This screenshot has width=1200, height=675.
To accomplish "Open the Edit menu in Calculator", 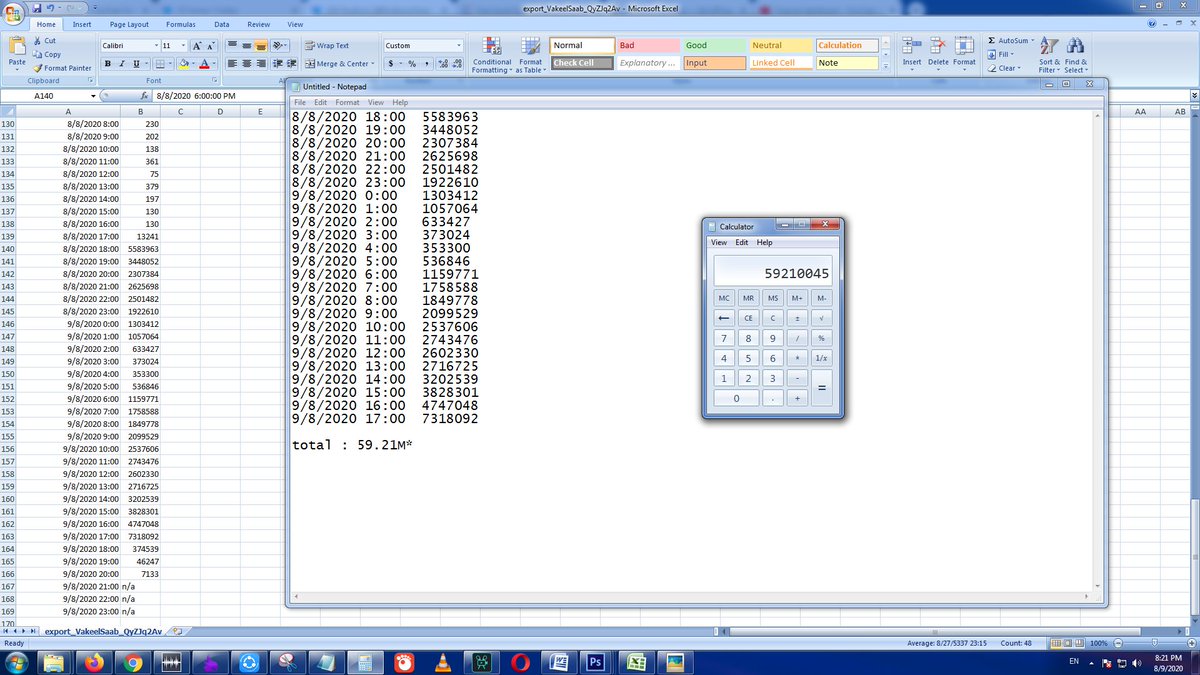I will click(742, 243).
